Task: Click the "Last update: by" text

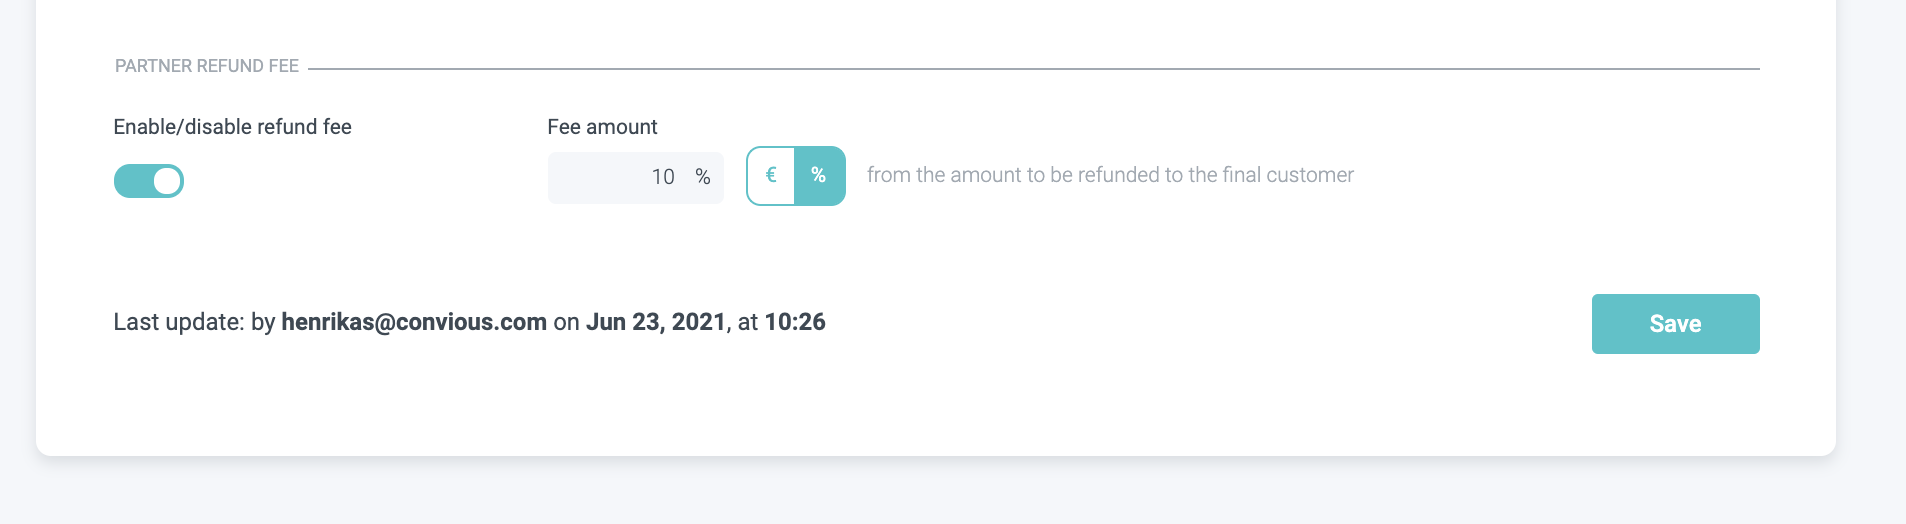Action: [x=194, y=322]
